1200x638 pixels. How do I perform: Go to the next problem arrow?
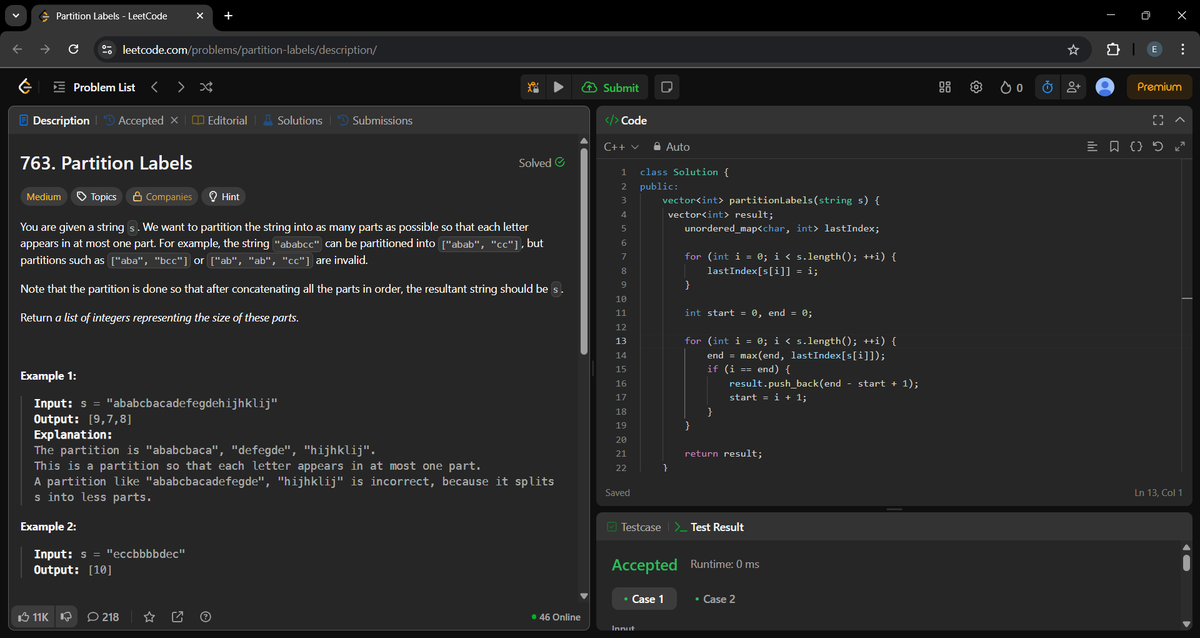181,87
